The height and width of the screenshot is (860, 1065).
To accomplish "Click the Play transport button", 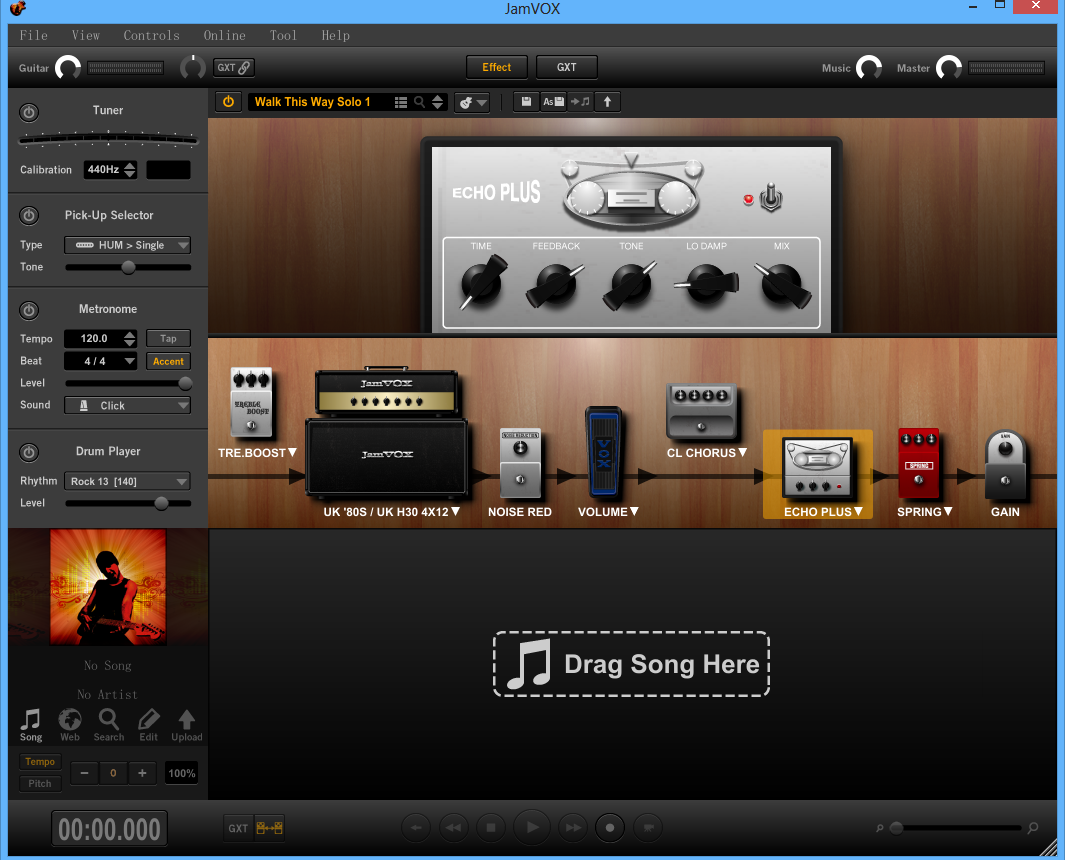I will pyautogui.click(x=532, y=827).
